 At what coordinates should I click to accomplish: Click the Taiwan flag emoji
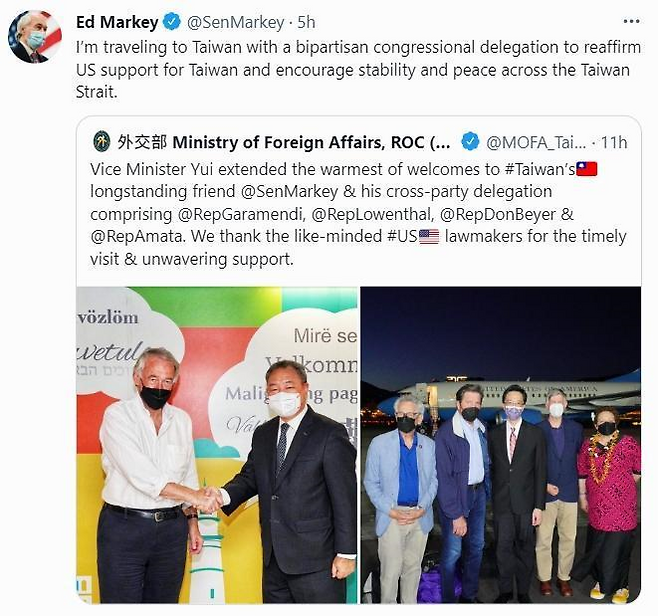[587, 168]
